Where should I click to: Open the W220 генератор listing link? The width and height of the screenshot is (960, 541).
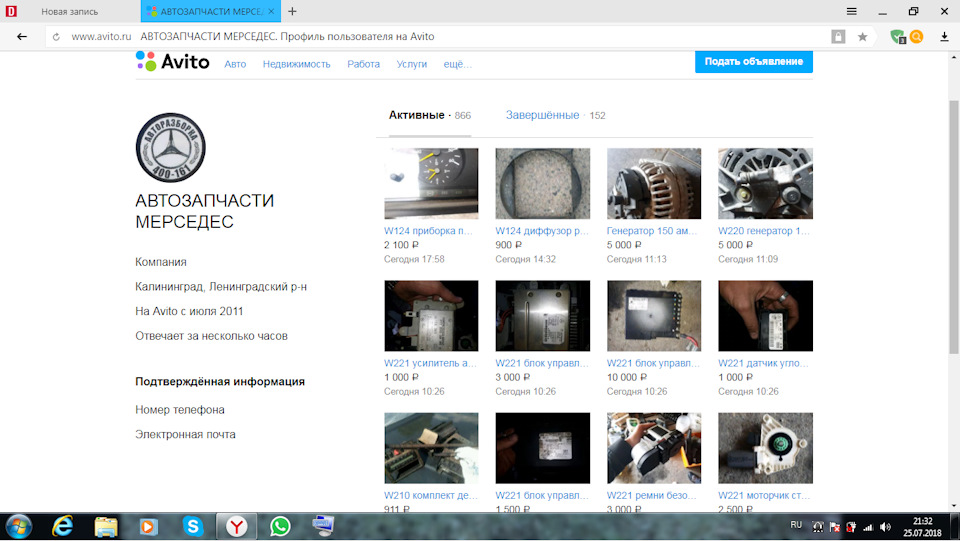pos(763,231)
